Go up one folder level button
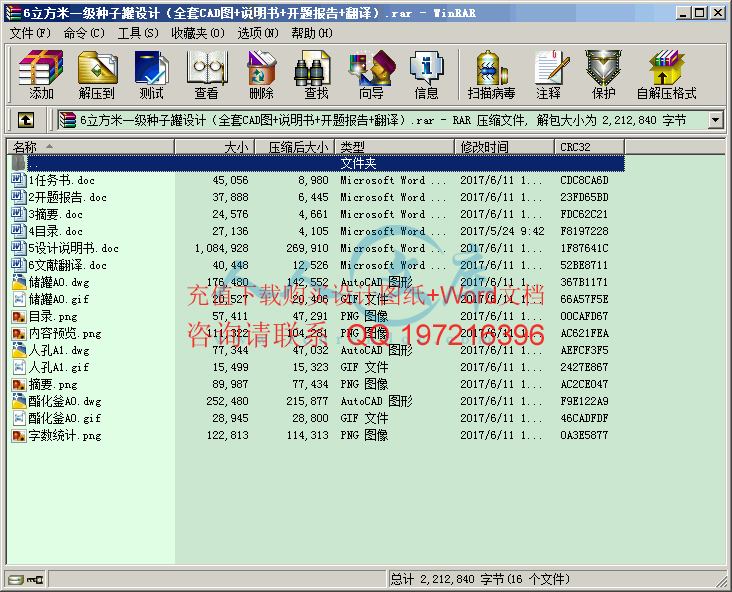Screen dimensions: 732x592 (26, 120)
